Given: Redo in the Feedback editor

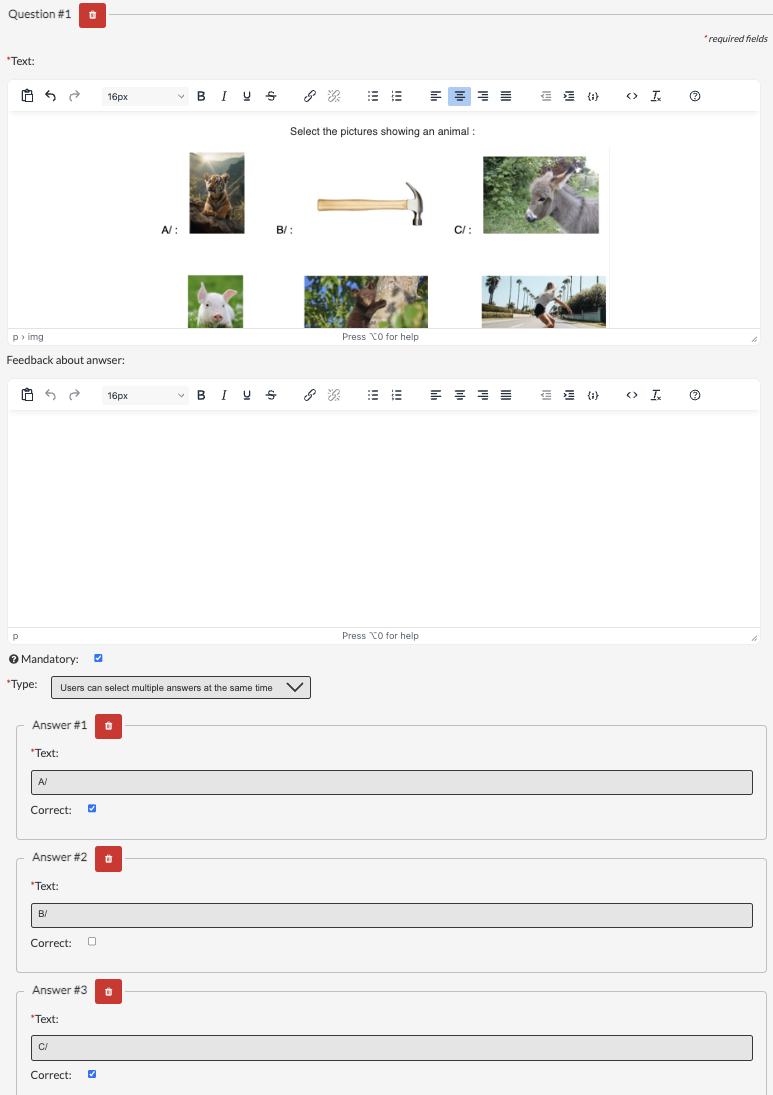Looking at the screenshot, I should click(74, 395).
